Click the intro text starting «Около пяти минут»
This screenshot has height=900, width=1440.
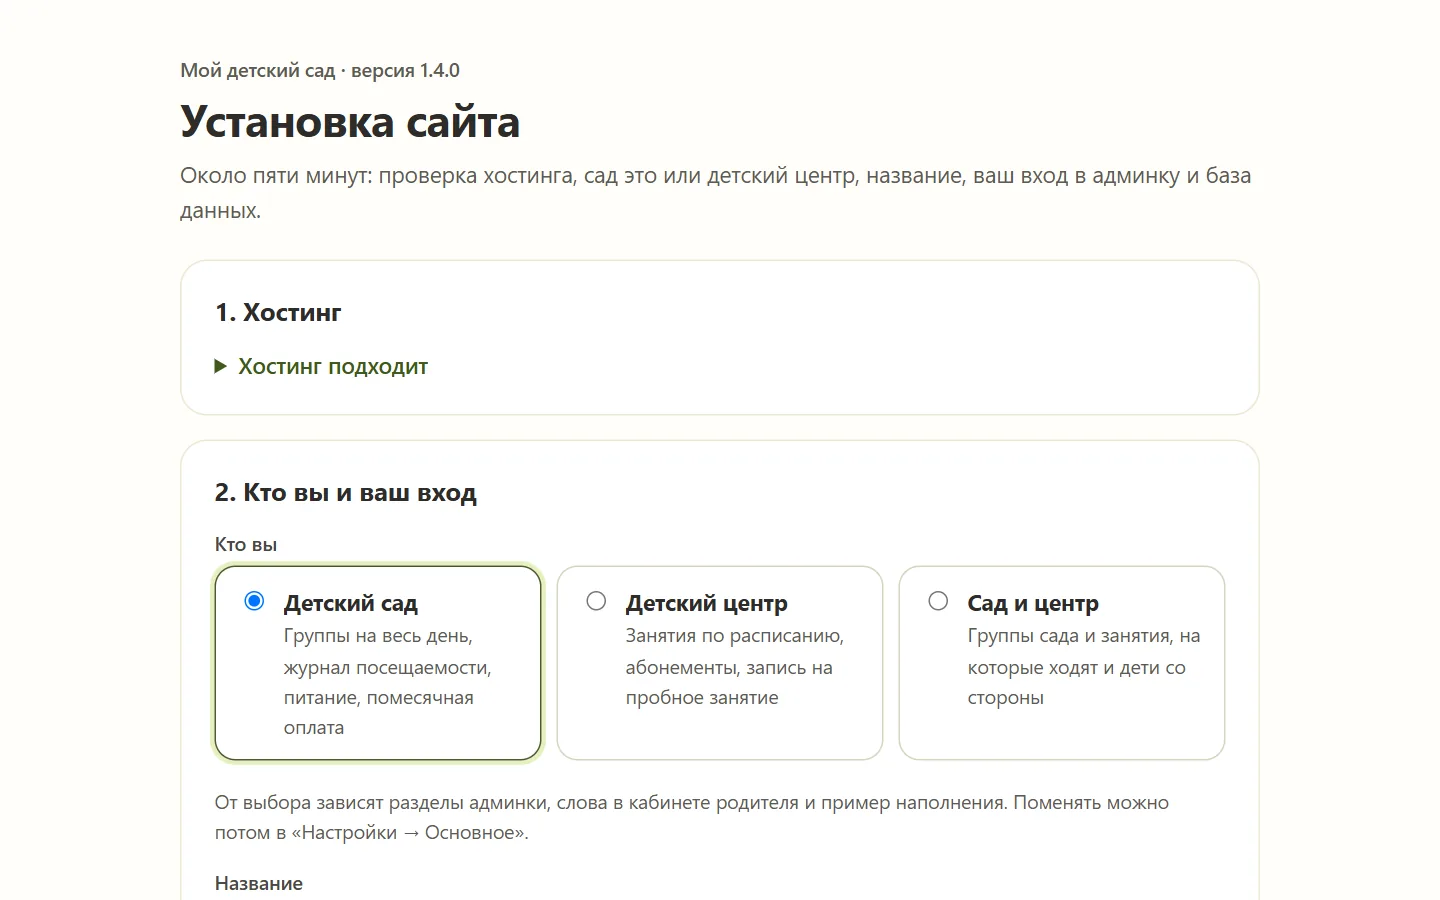pos(716,193)
